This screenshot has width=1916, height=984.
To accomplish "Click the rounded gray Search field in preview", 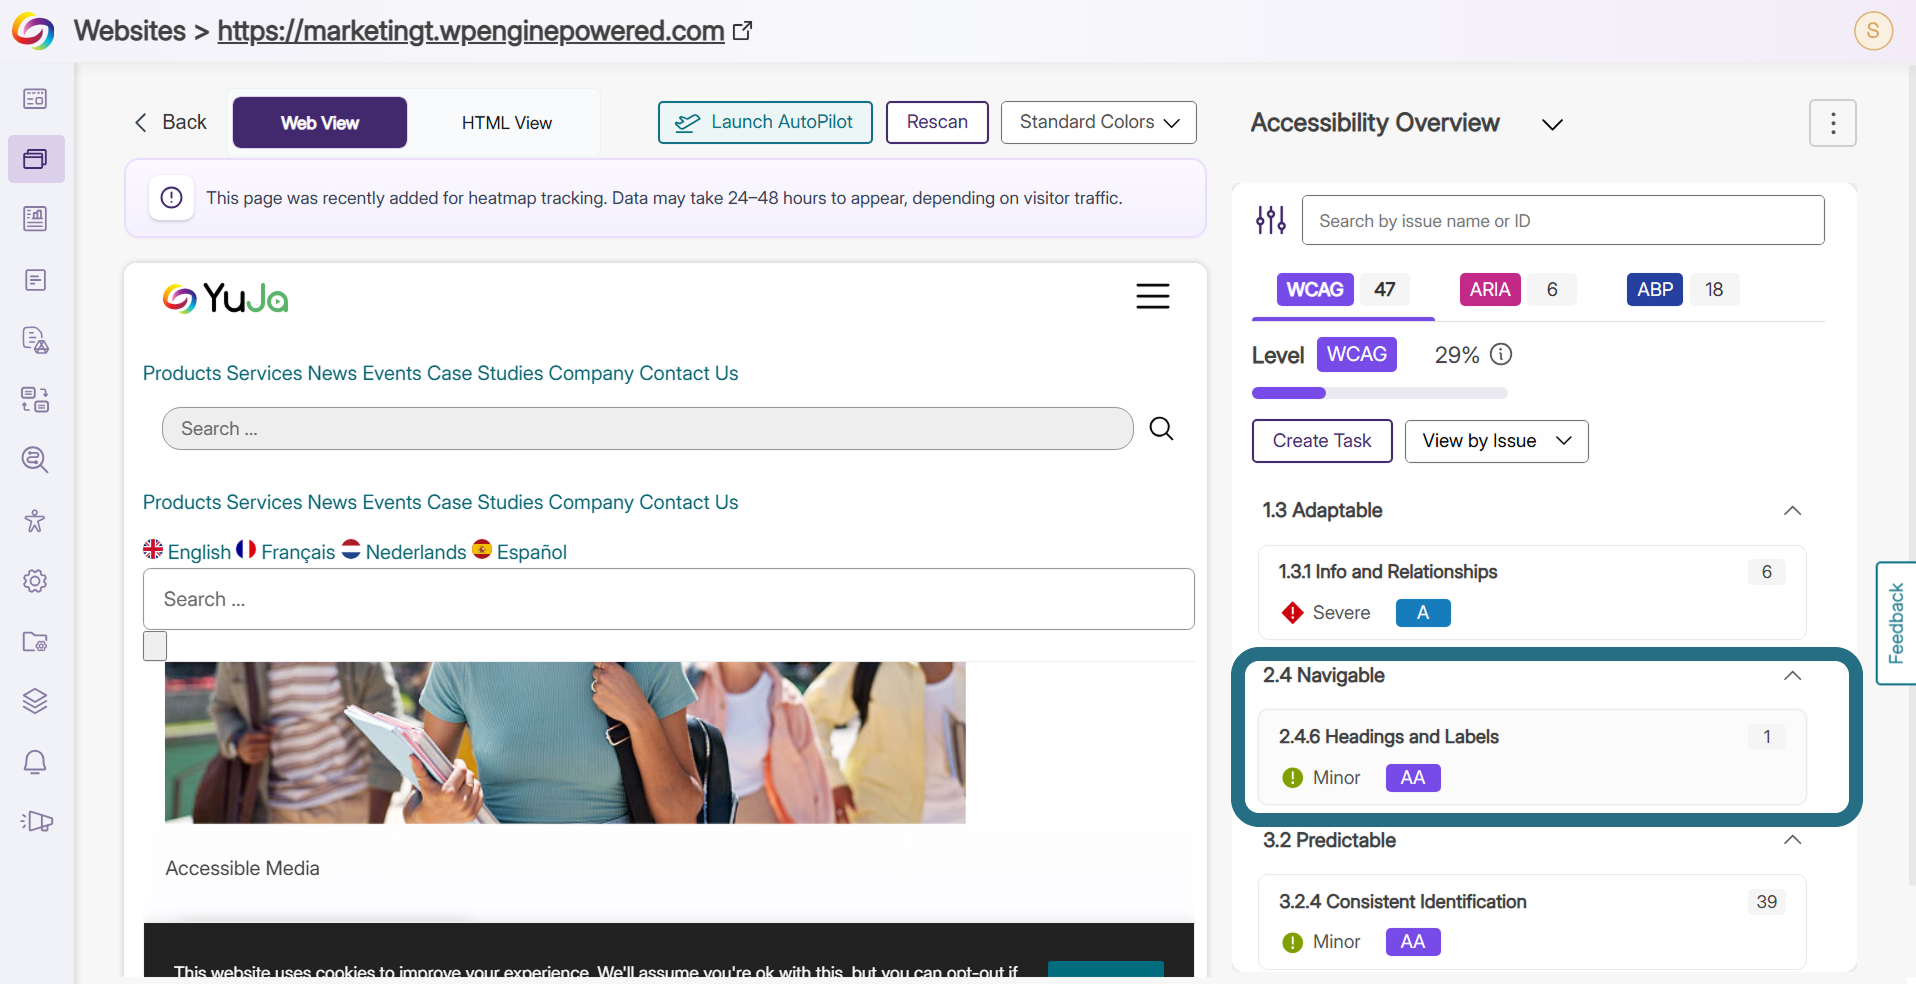I will (647, 429).
